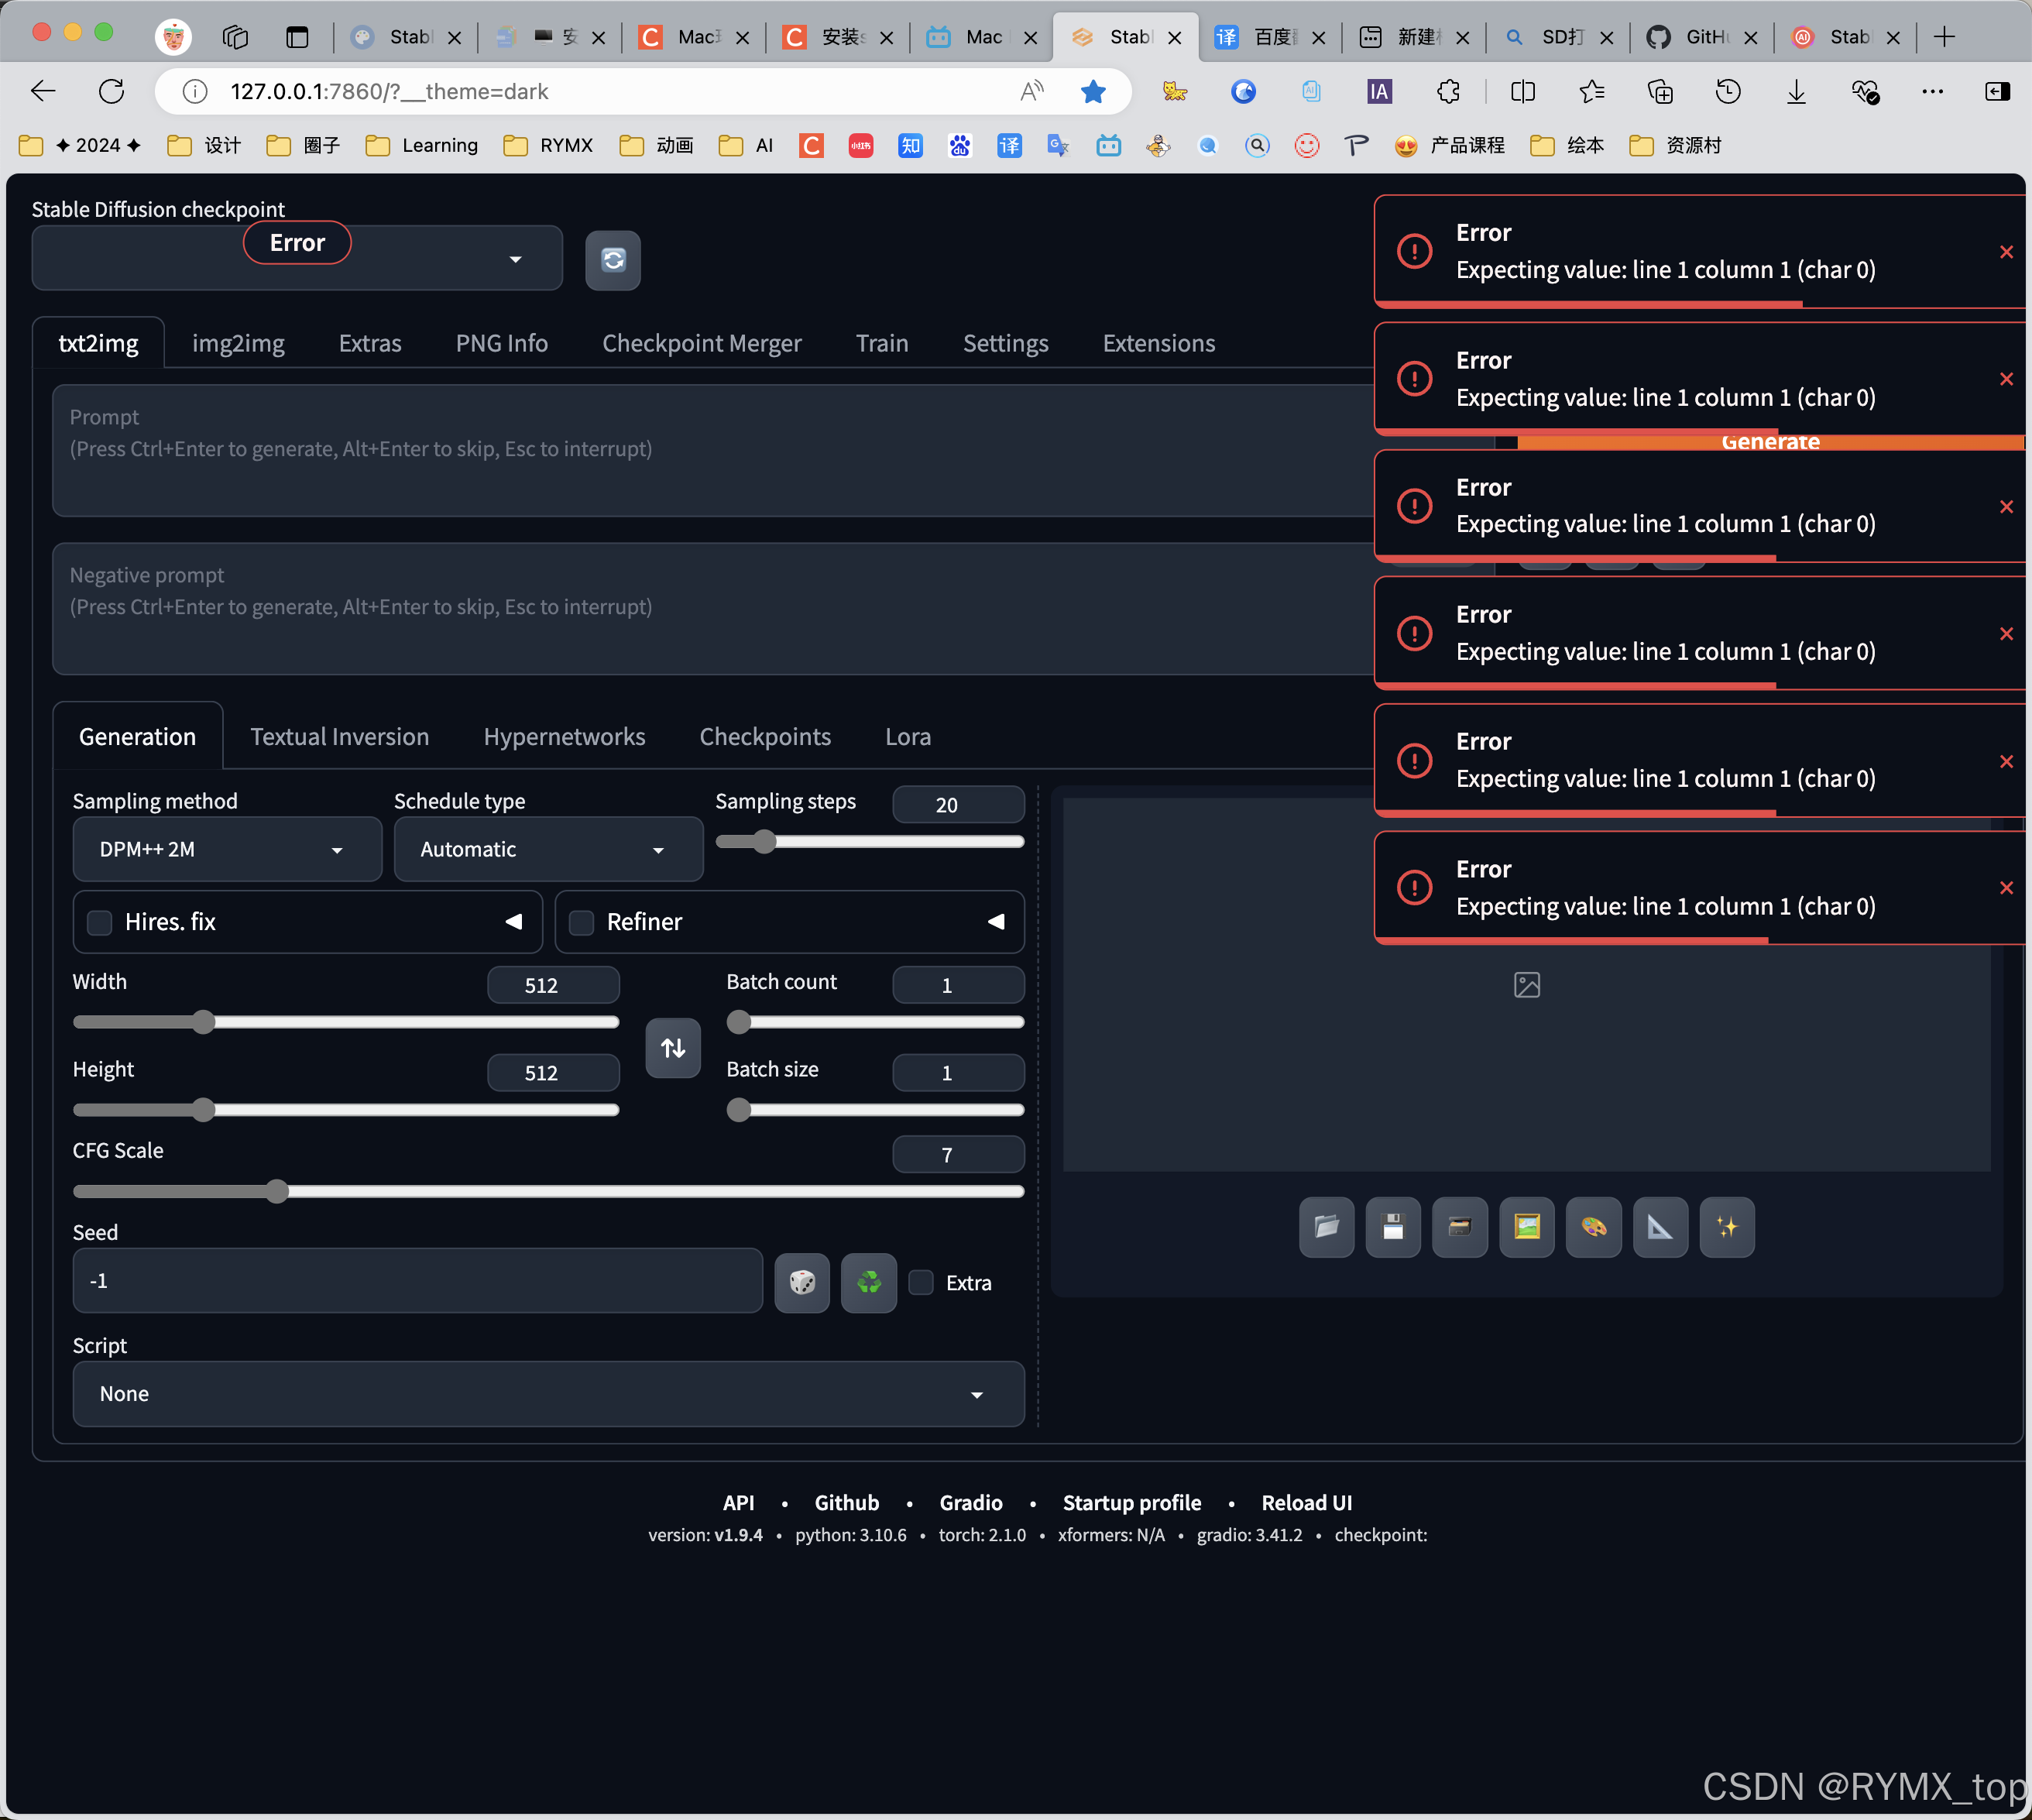
Task: Click the read aloud icon in address bar
Action: (x=1032, y=92)
